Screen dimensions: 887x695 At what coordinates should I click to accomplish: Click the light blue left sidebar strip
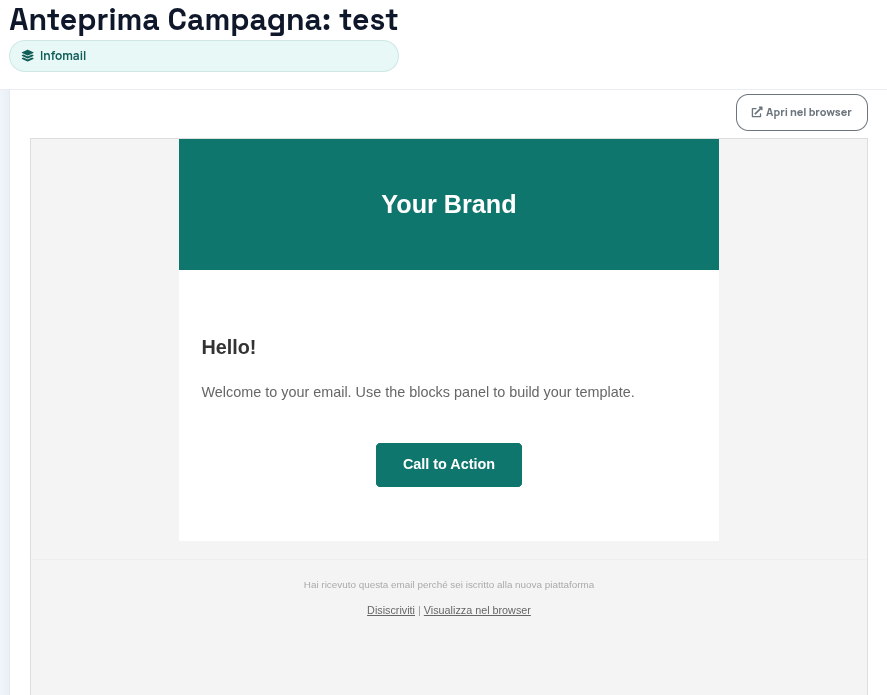pyautogui.click(x=5, y=400)
